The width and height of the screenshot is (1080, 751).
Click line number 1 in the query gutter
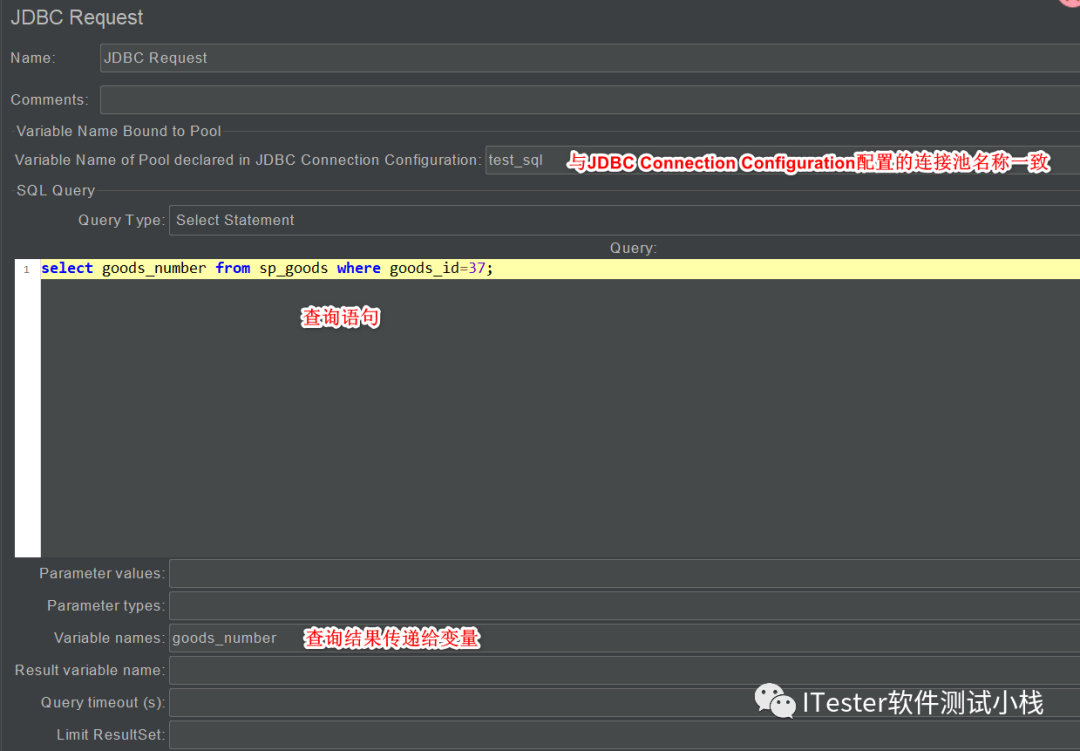[27, 269]
